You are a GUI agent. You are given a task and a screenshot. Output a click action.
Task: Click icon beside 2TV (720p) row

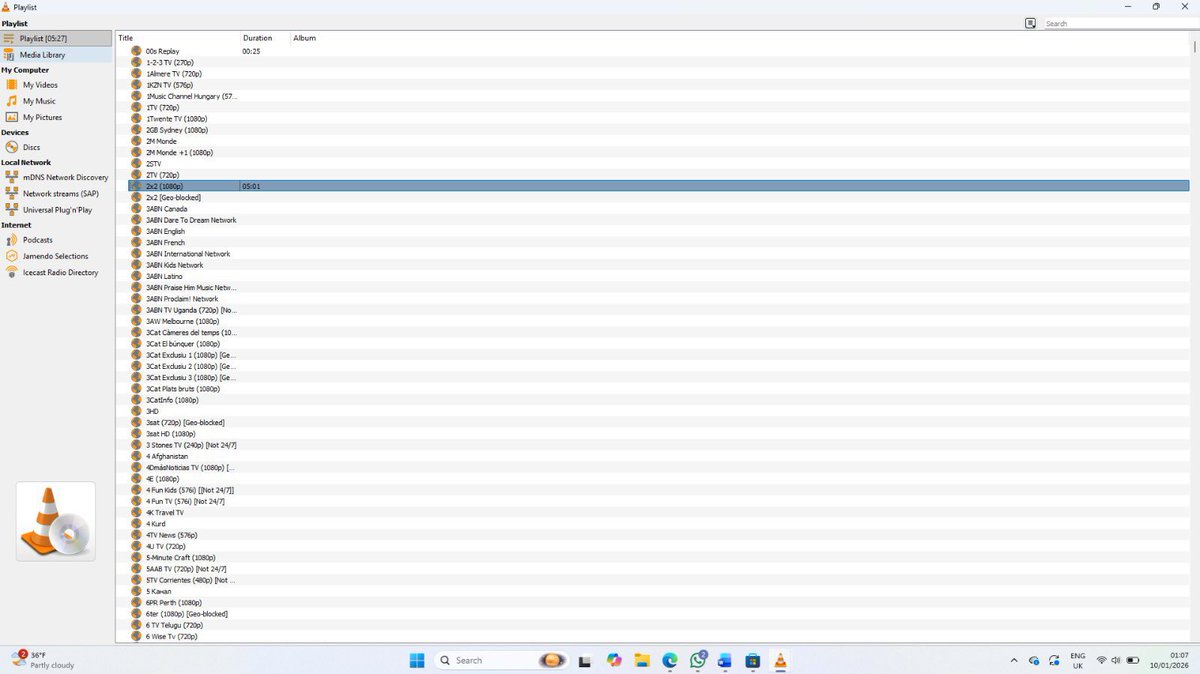[137, 175]
